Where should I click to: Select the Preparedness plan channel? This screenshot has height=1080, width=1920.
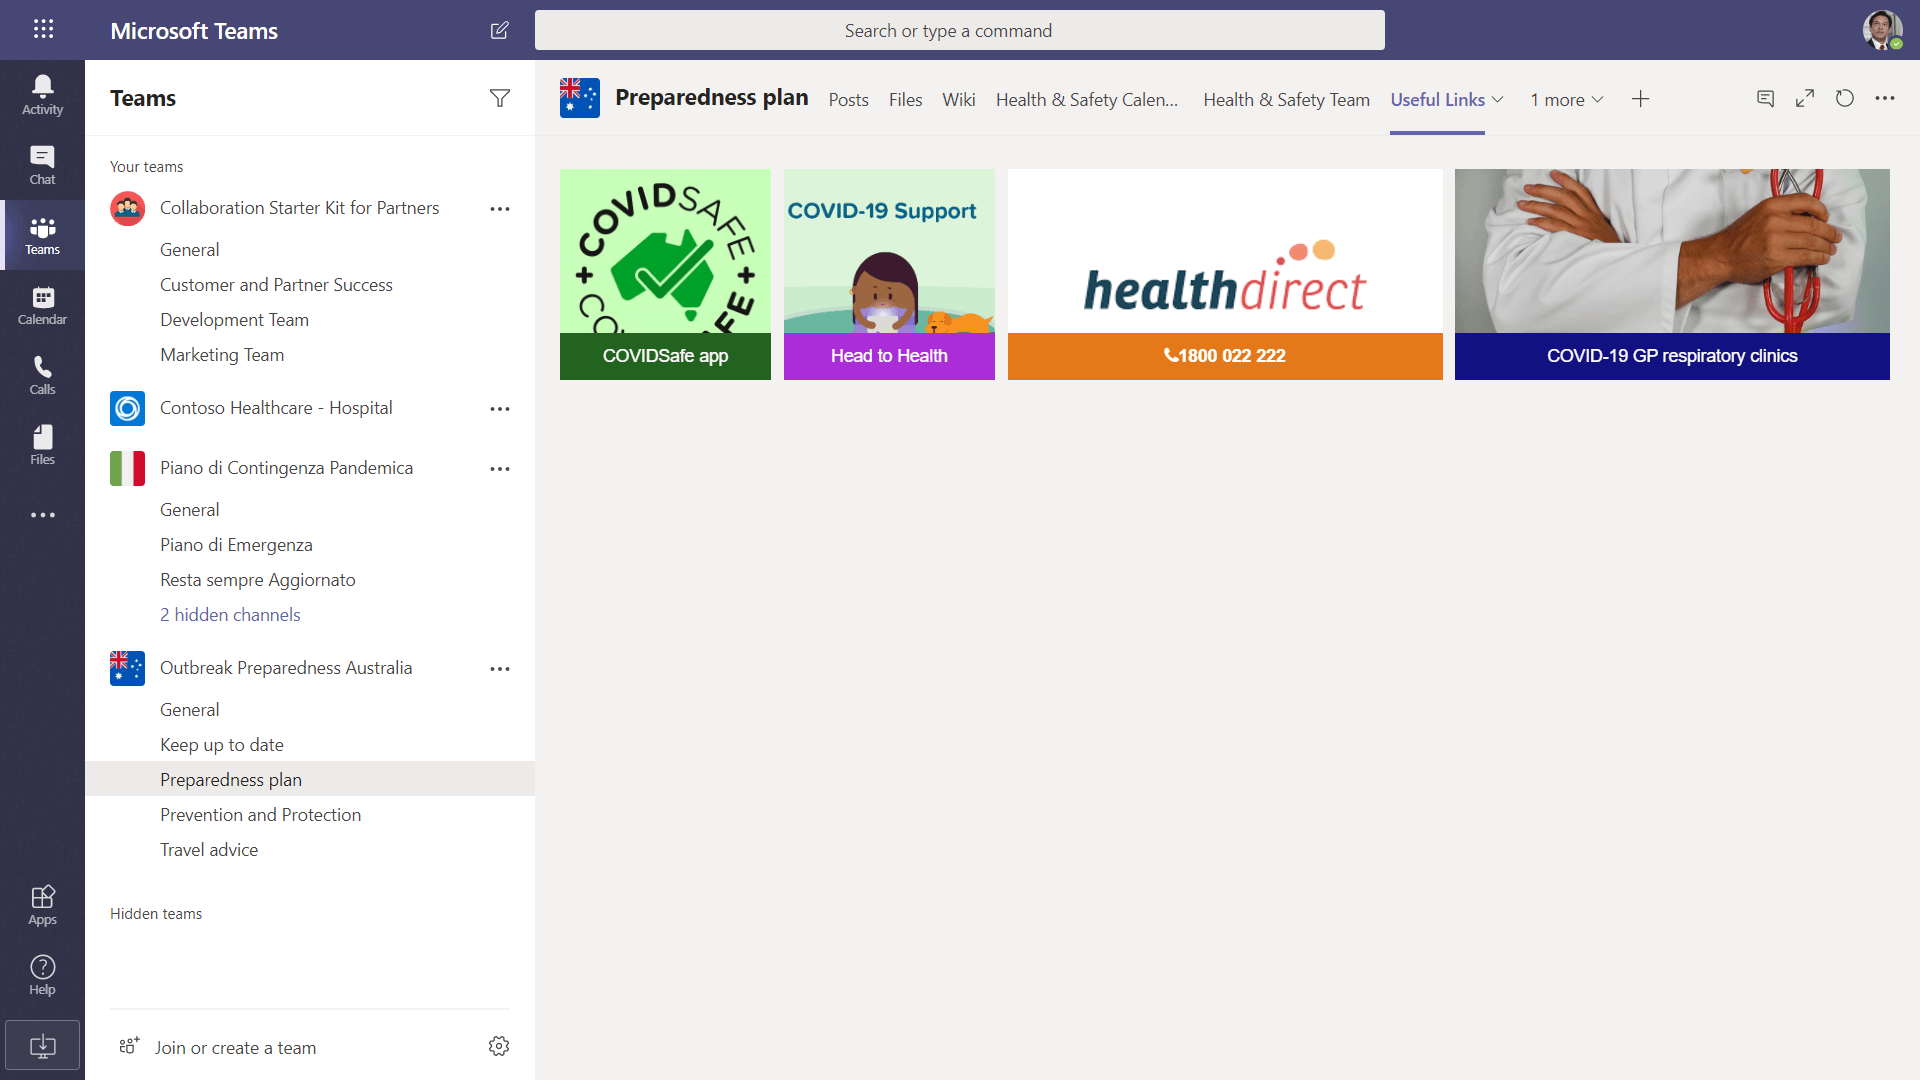(x=310, y=779)
